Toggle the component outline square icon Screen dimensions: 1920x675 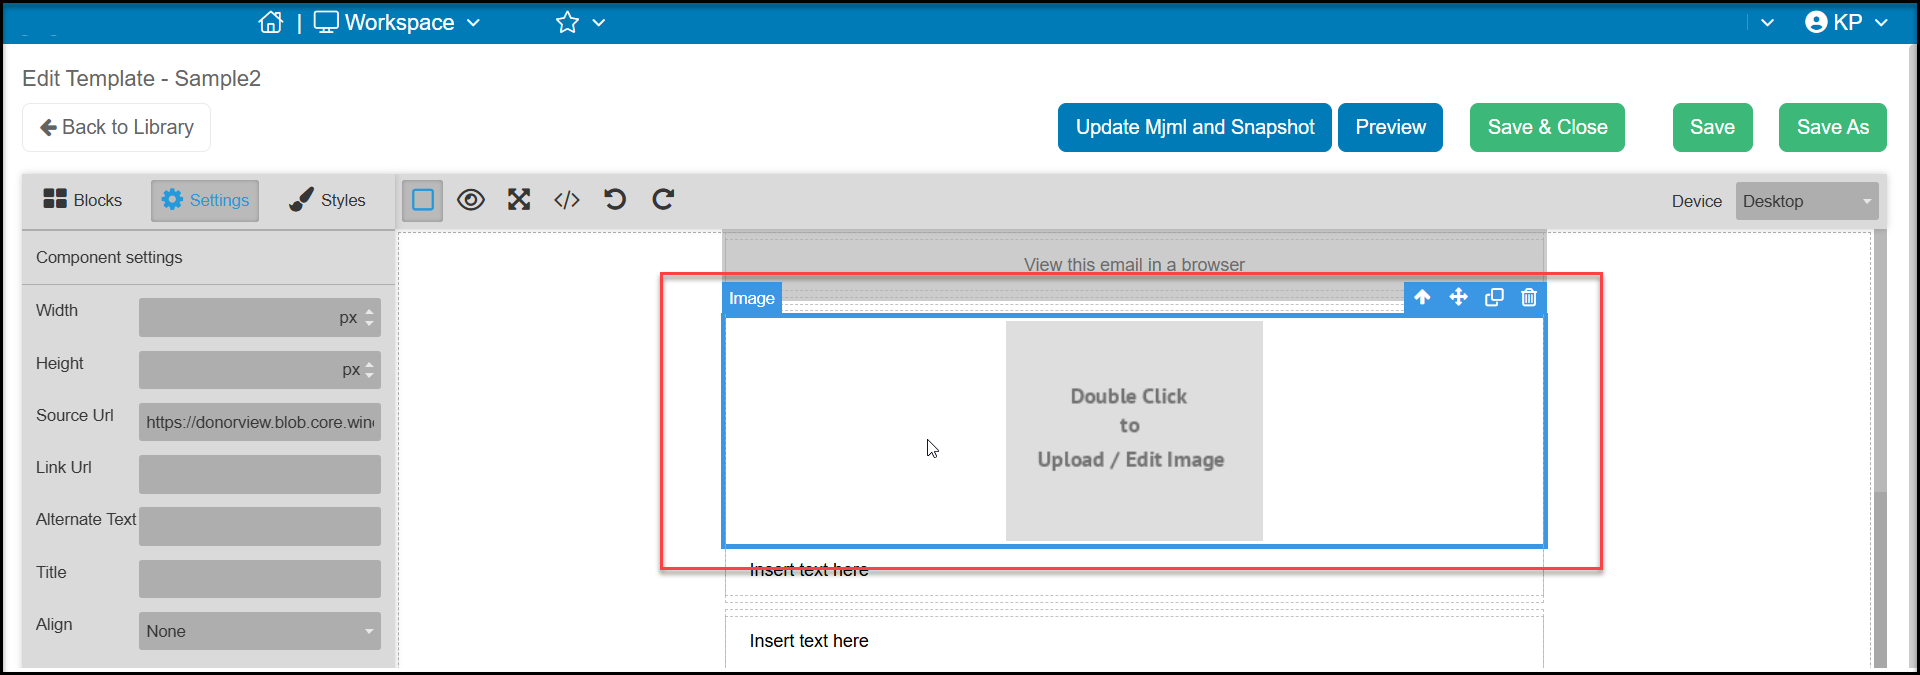(423, 200)
